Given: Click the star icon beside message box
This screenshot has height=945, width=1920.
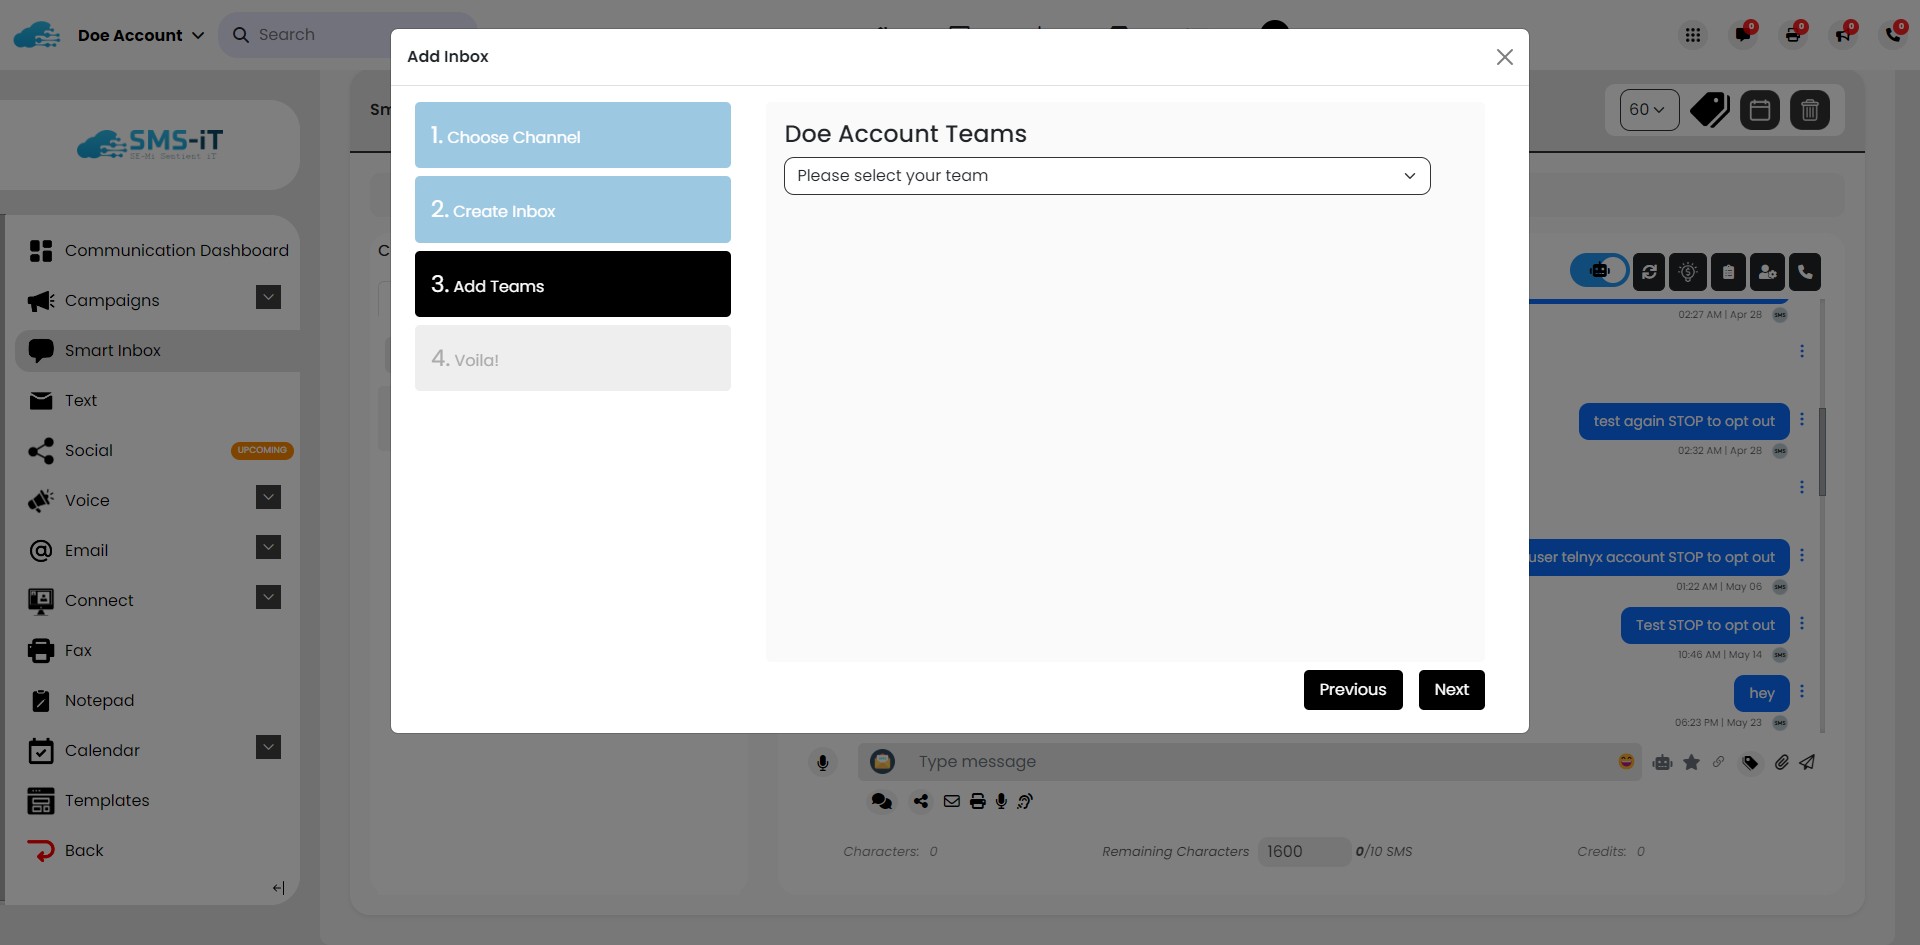Looking at the screenshot, I should pos(1691,763).
